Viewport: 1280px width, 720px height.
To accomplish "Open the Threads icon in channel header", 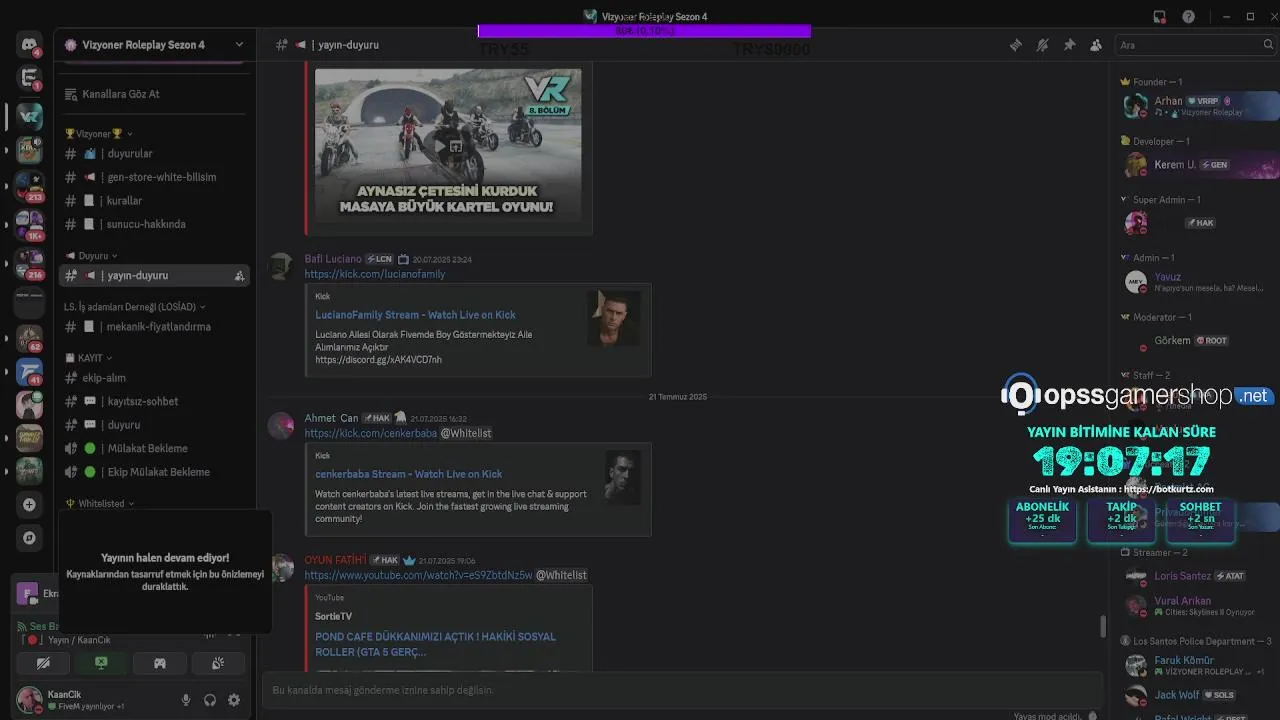I will [x=1016, y=45].
